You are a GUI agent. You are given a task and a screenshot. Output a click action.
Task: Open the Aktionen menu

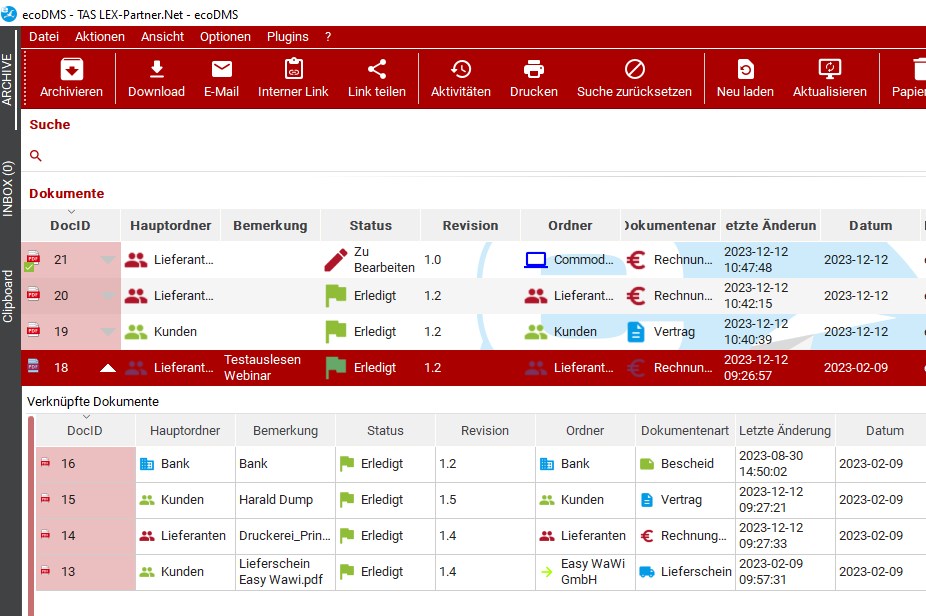tap(100, 37)
